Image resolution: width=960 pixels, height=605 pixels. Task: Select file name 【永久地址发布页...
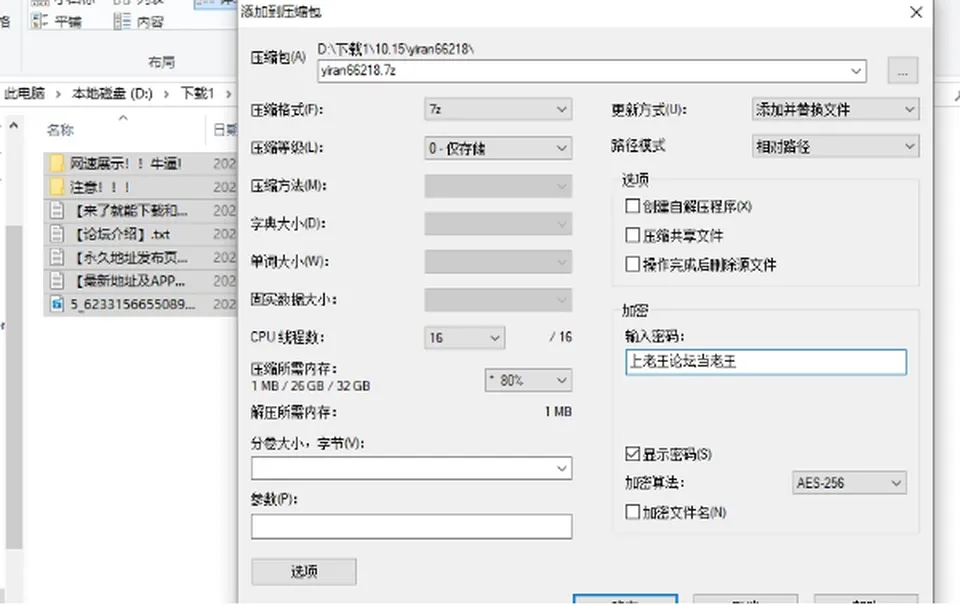pos(130,258)
